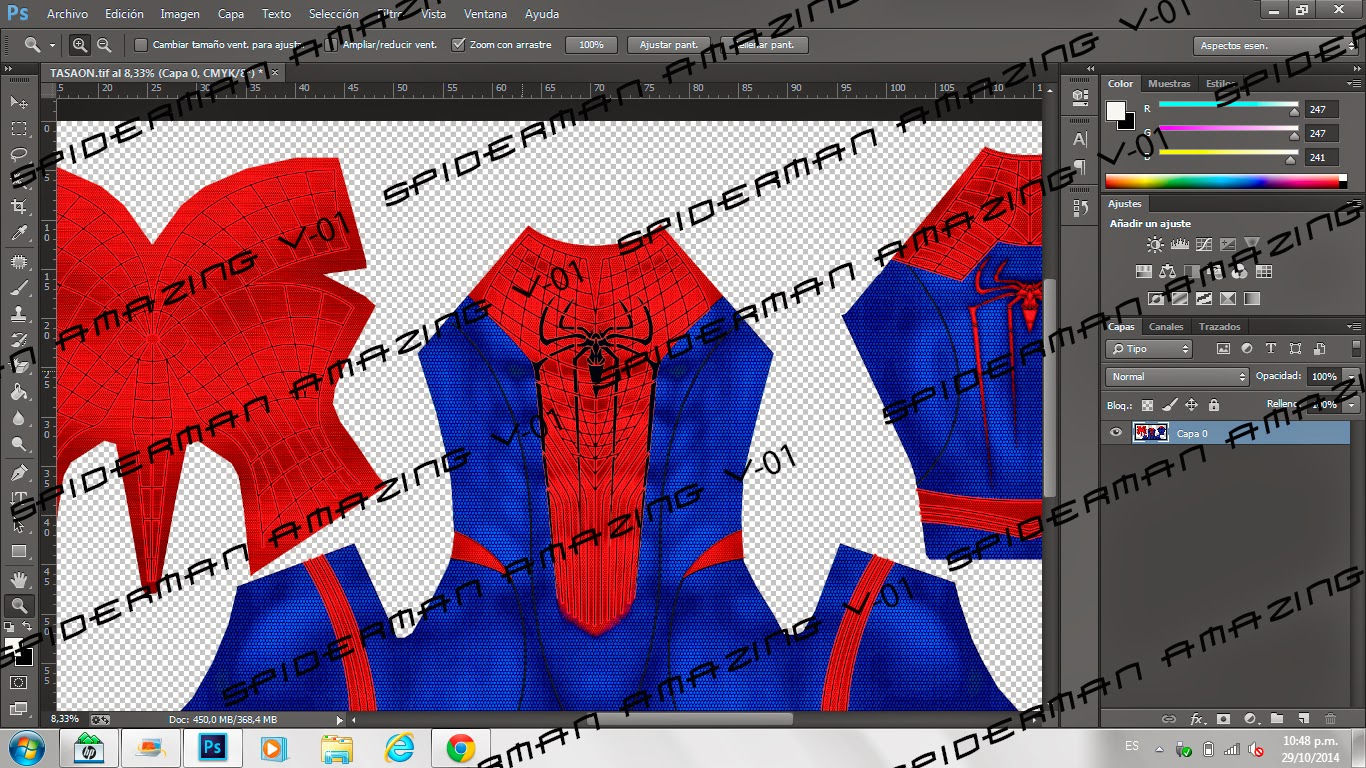The height and width of the screenshot is (768, 1366).
Task: Link layers with the chain icon
Action: click(1169, 719)
